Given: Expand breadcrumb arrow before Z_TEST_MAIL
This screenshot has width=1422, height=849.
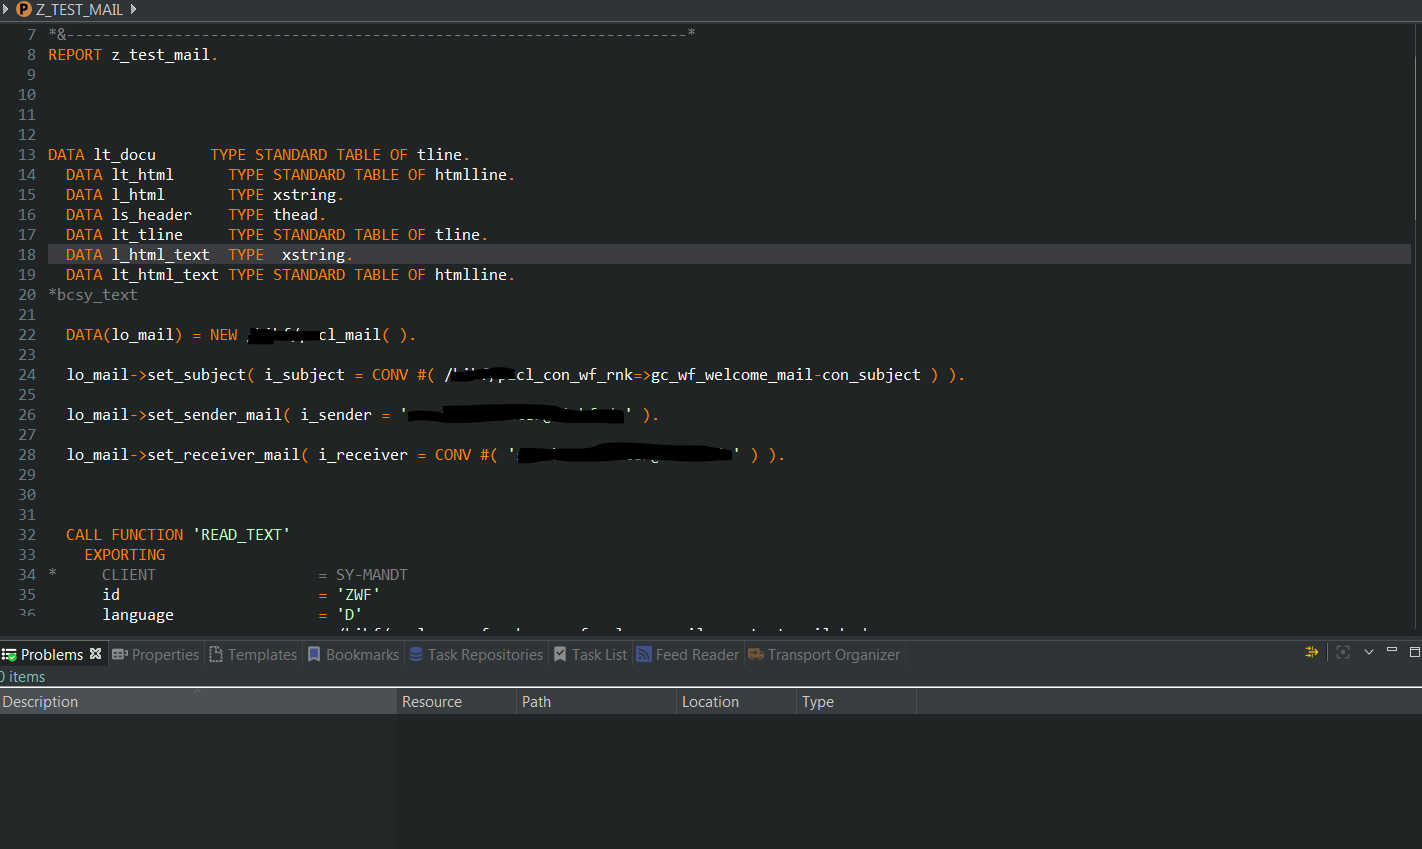Looking at the screenshot, I should [5, 10].
